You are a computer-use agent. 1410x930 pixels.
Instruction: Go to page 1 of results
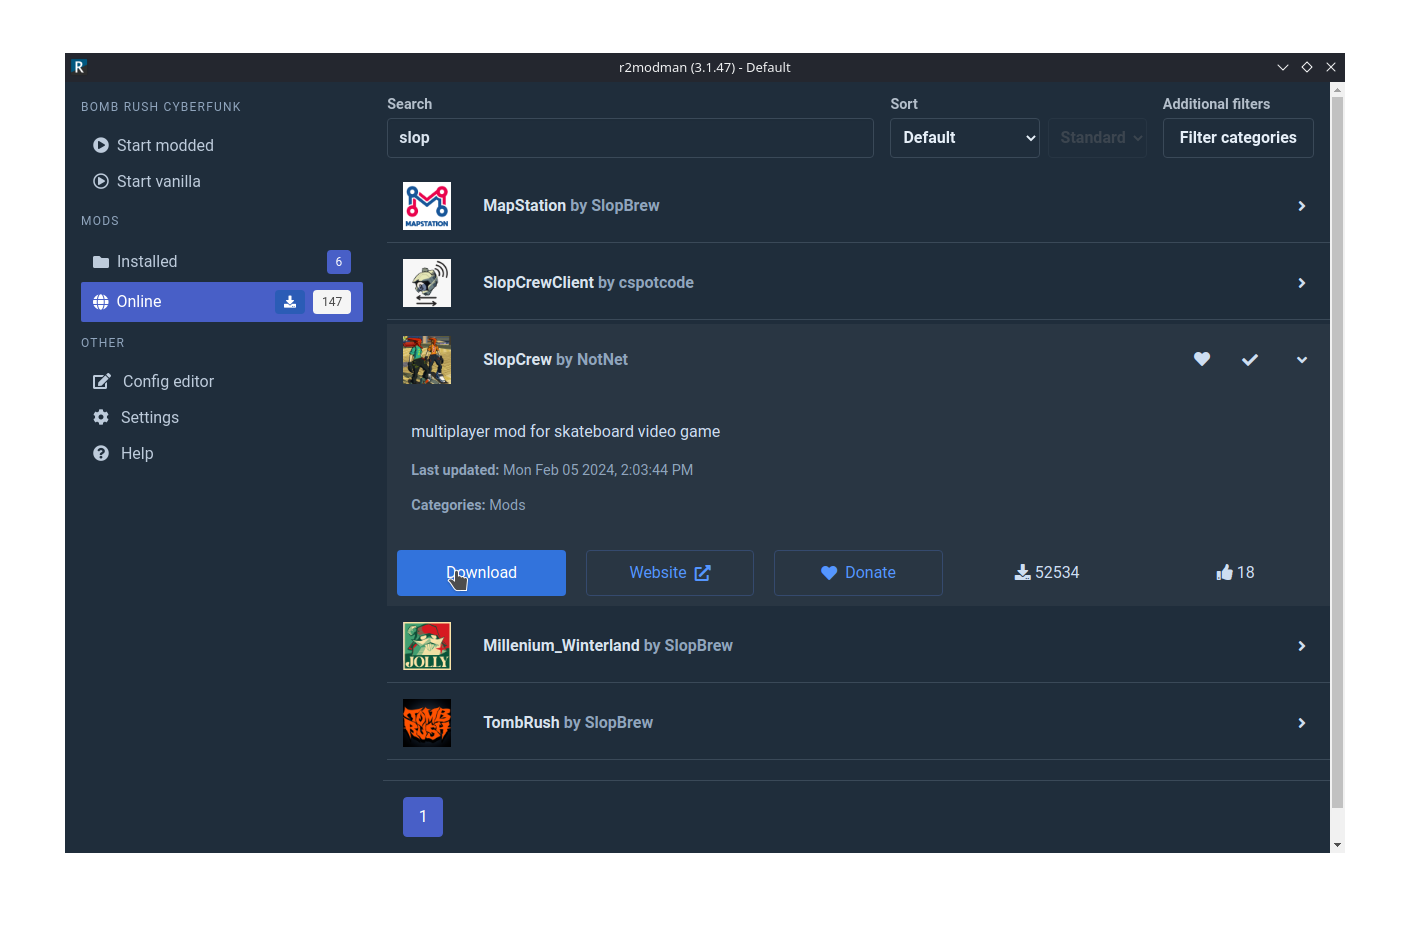[x=423, y=817]
